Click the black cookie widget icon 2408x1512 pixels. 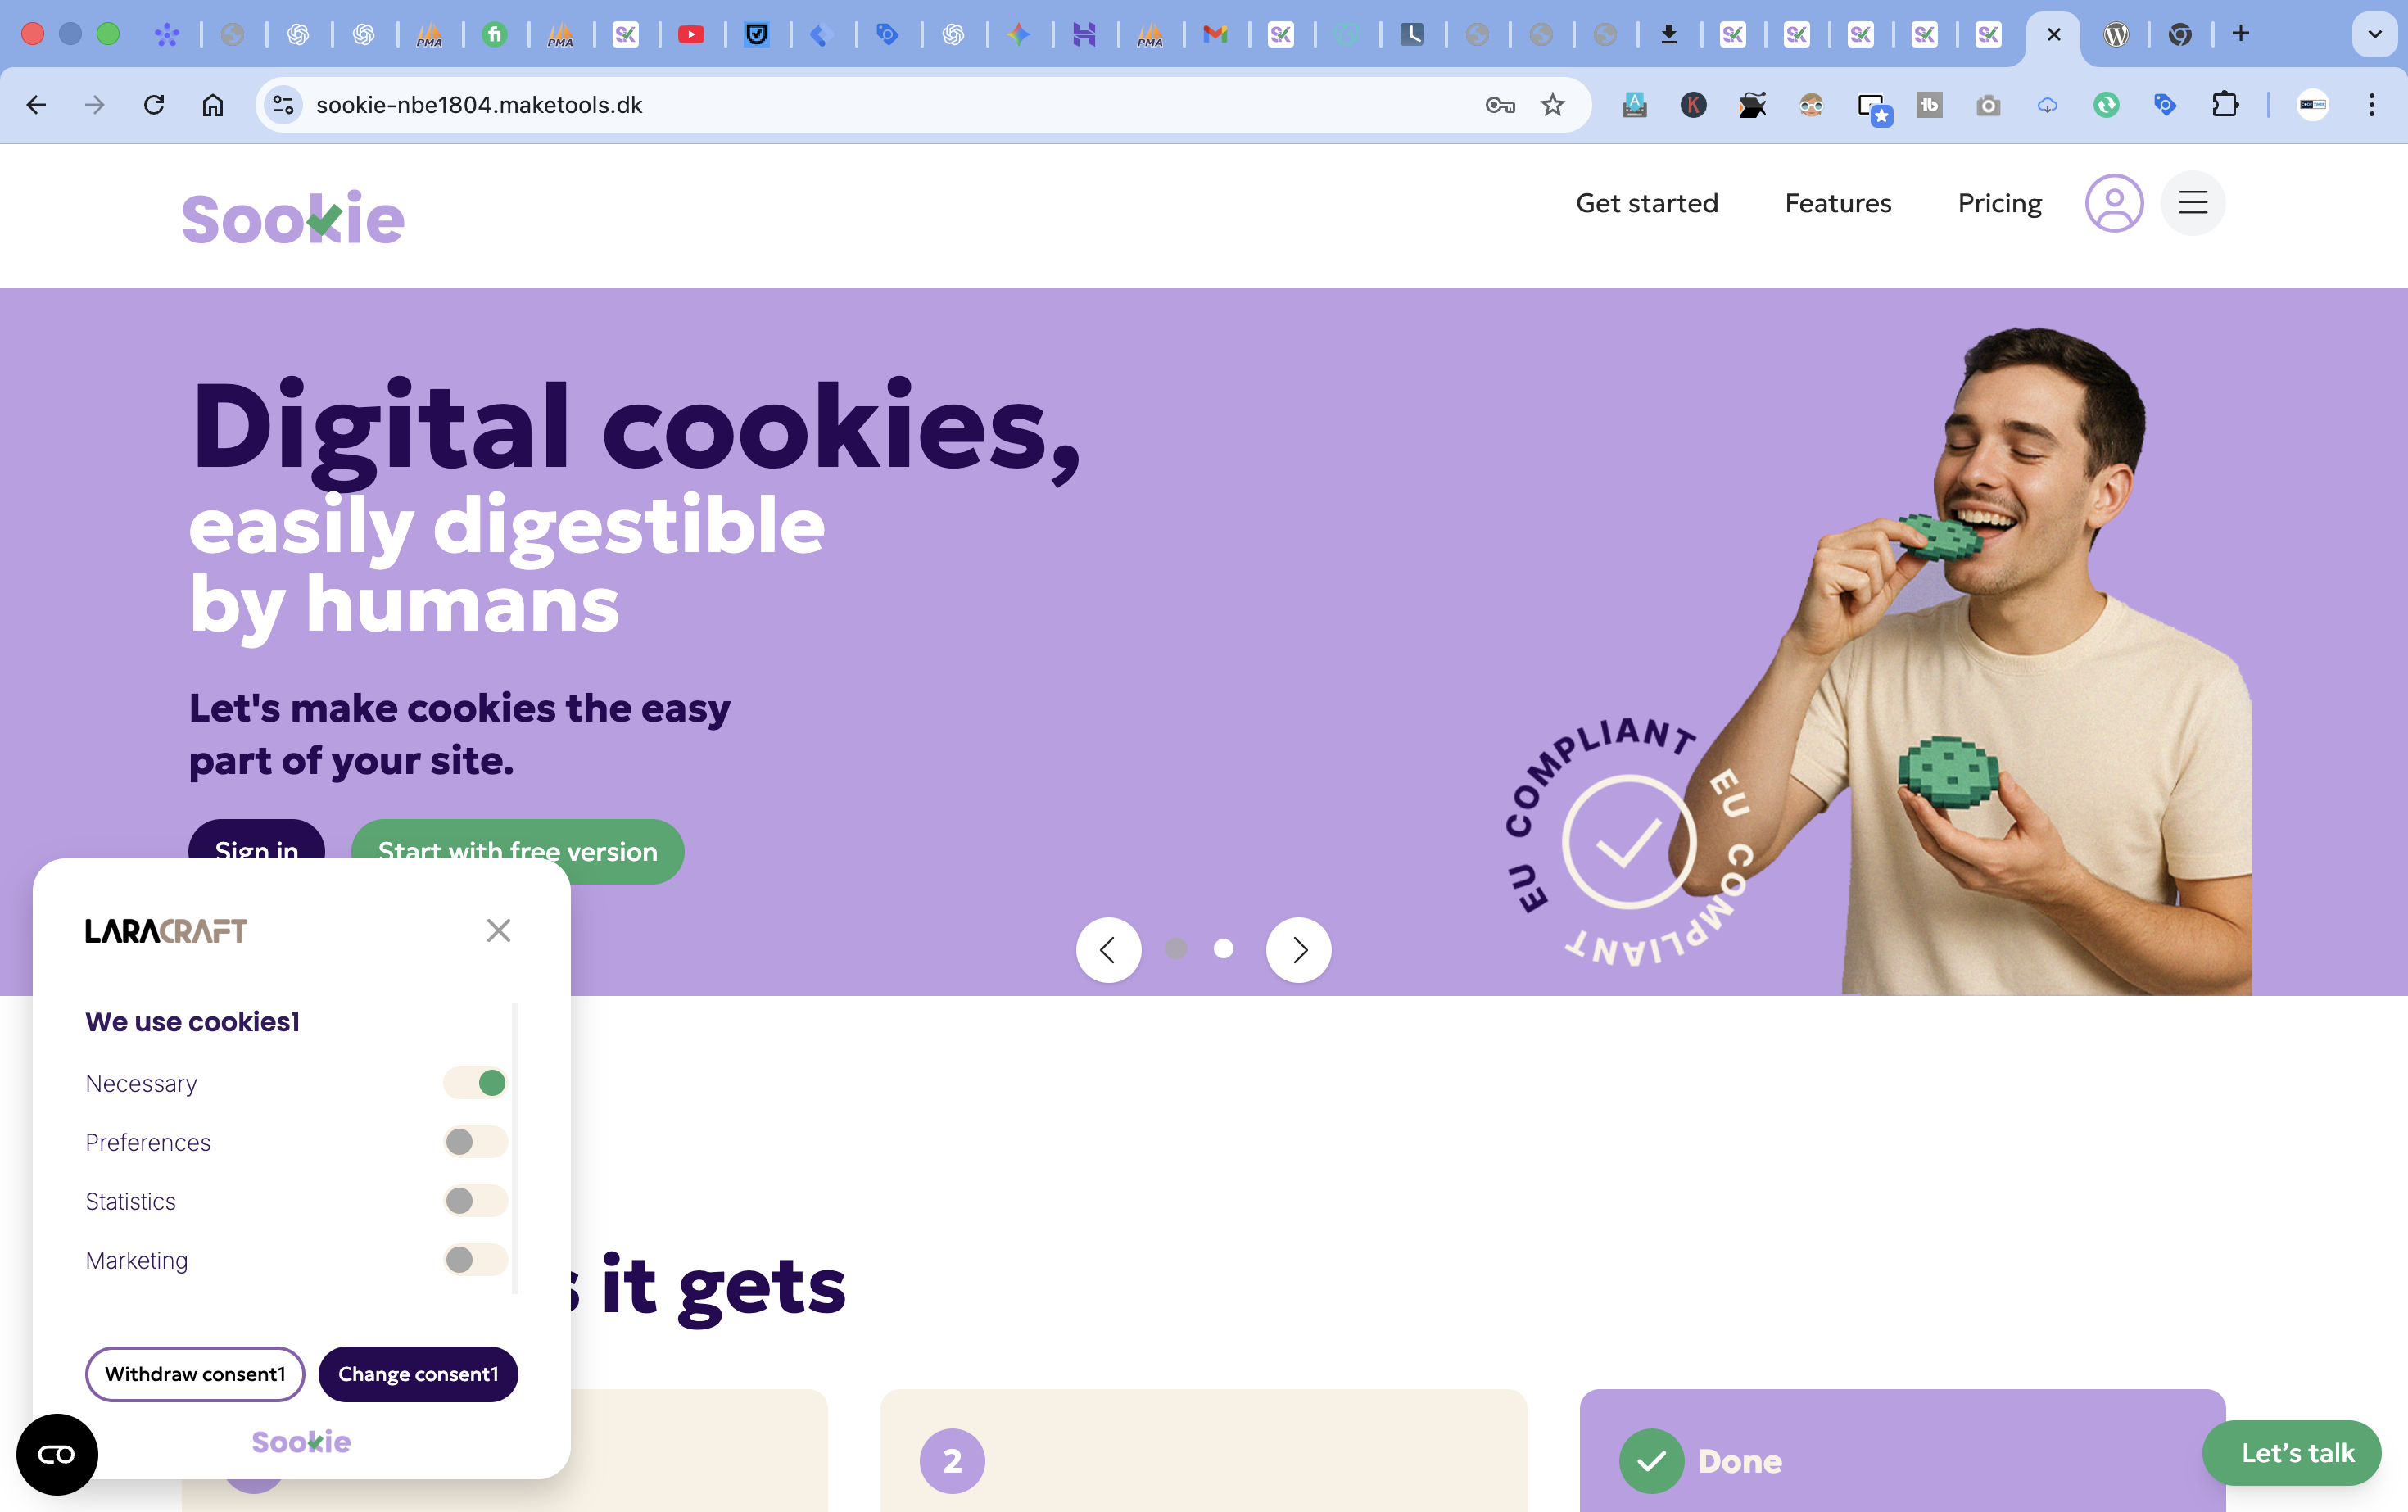tap(57, 1454)
